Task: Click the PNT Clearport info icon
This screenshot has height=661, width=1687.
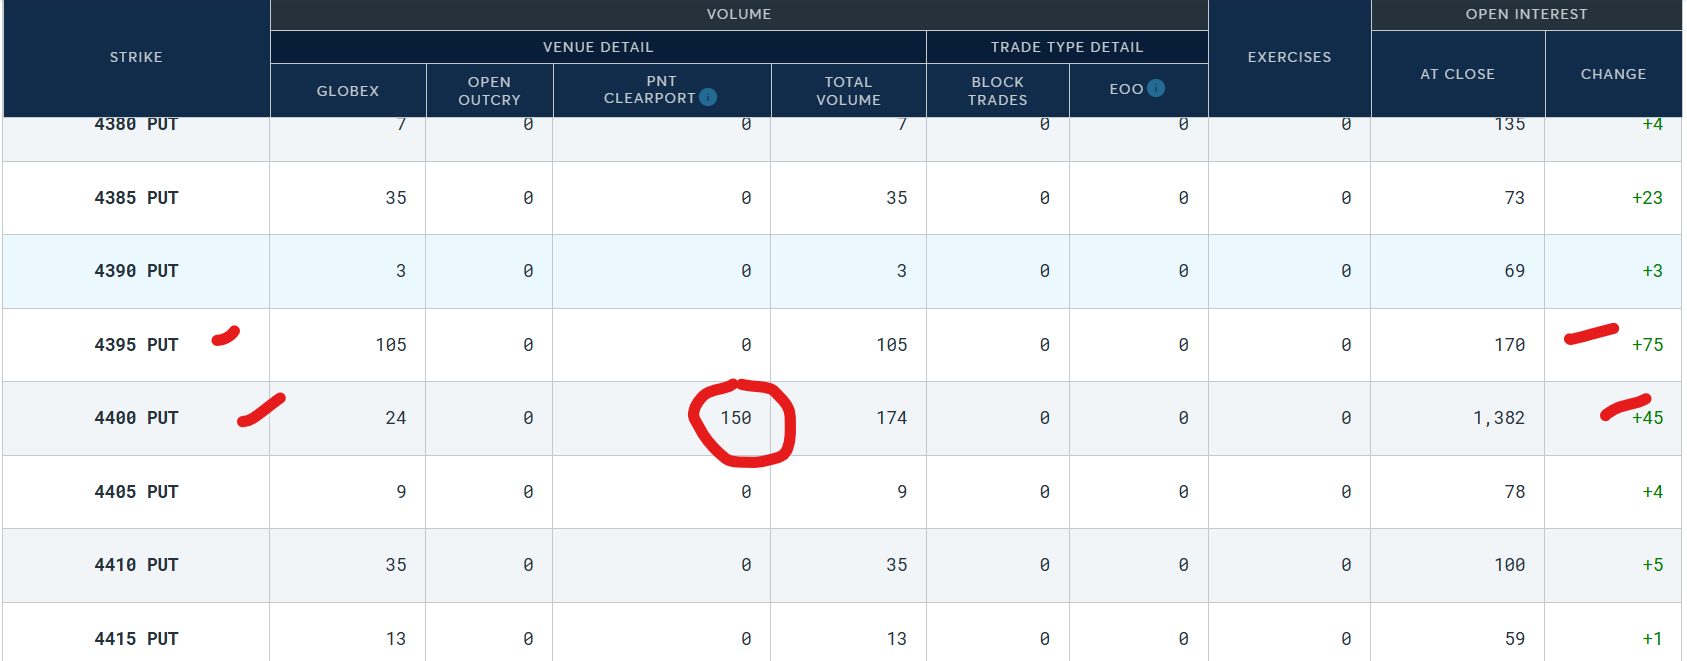Action: 708,97
